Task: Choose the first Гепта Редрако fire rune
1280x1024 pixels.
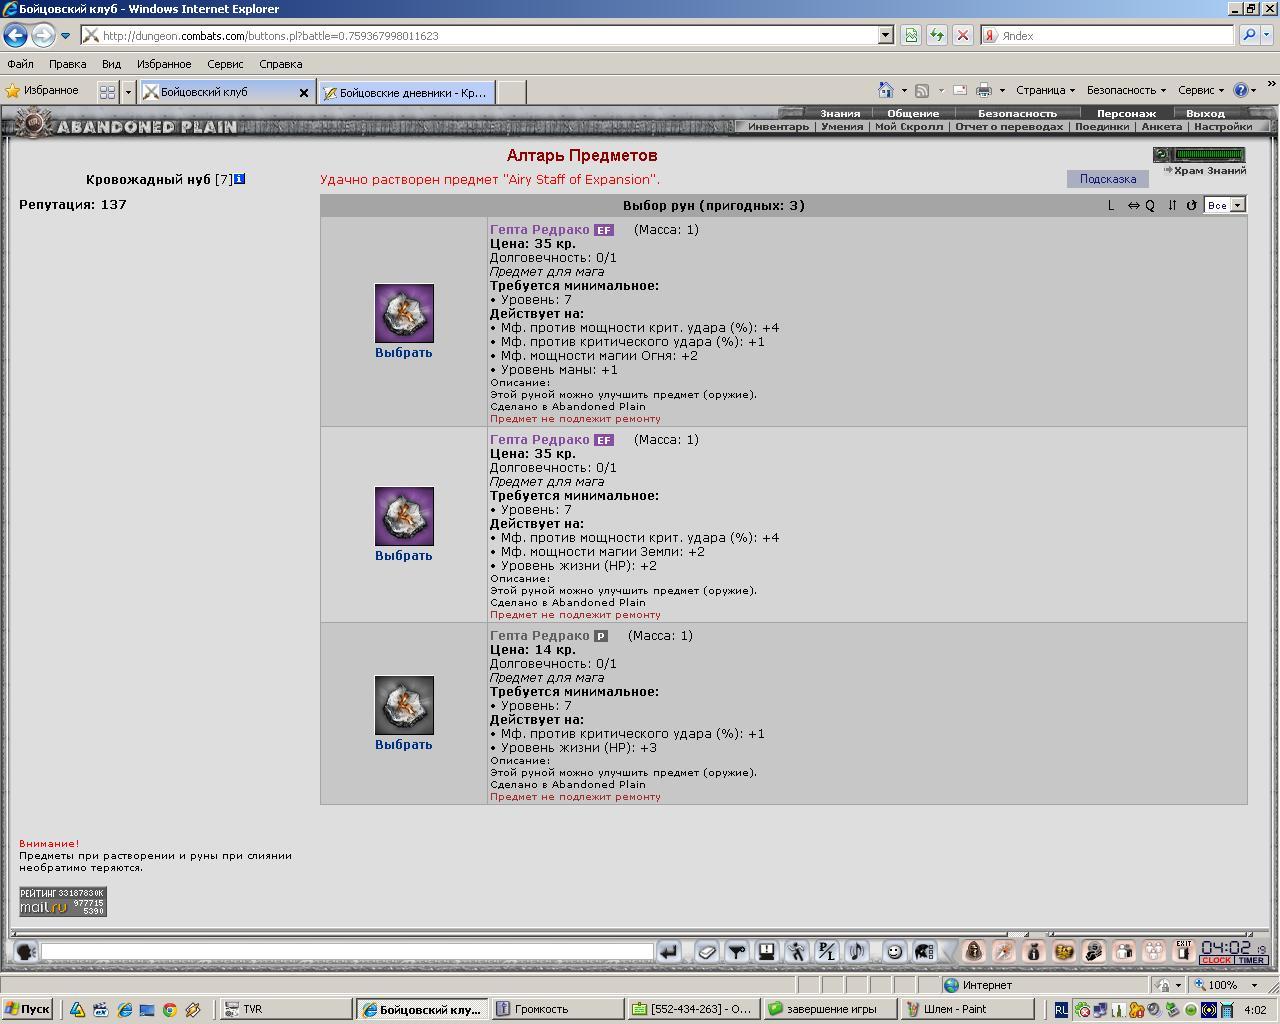Action: pos(404,352)
